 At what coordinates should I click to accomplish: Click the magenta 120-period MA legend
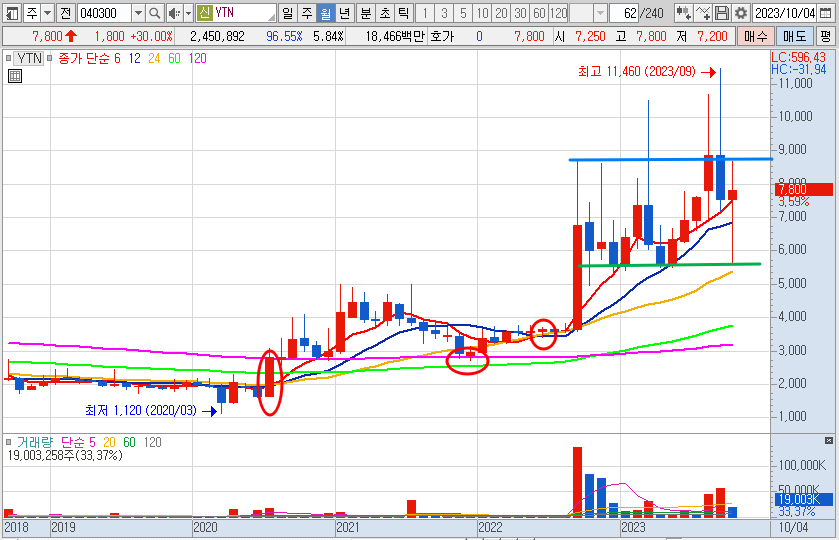coord(197,58)
